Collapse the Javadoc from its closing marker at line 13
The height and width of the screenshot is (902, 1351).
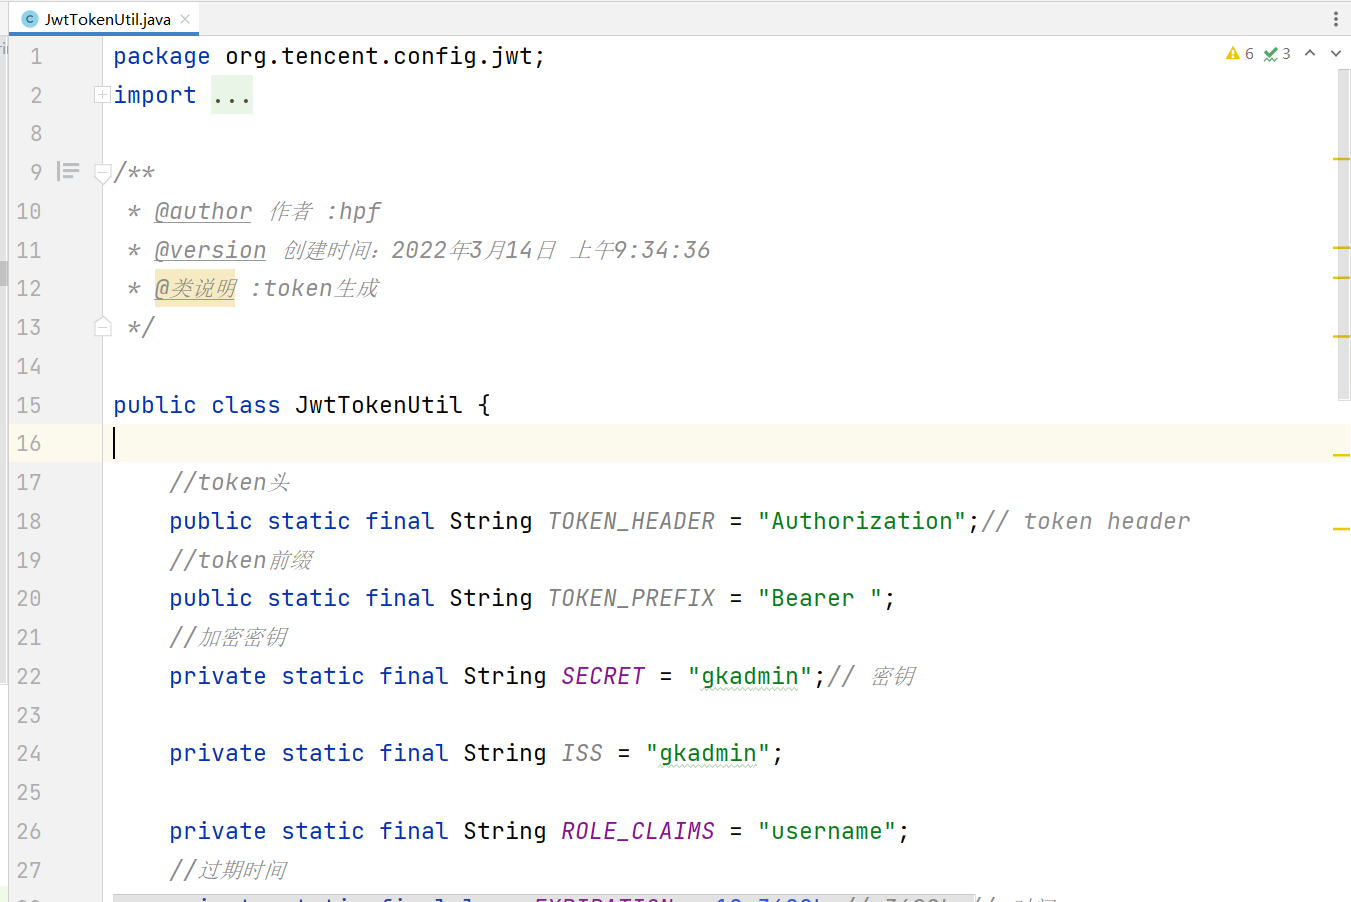pyautogui.click(x=102, y=327)
